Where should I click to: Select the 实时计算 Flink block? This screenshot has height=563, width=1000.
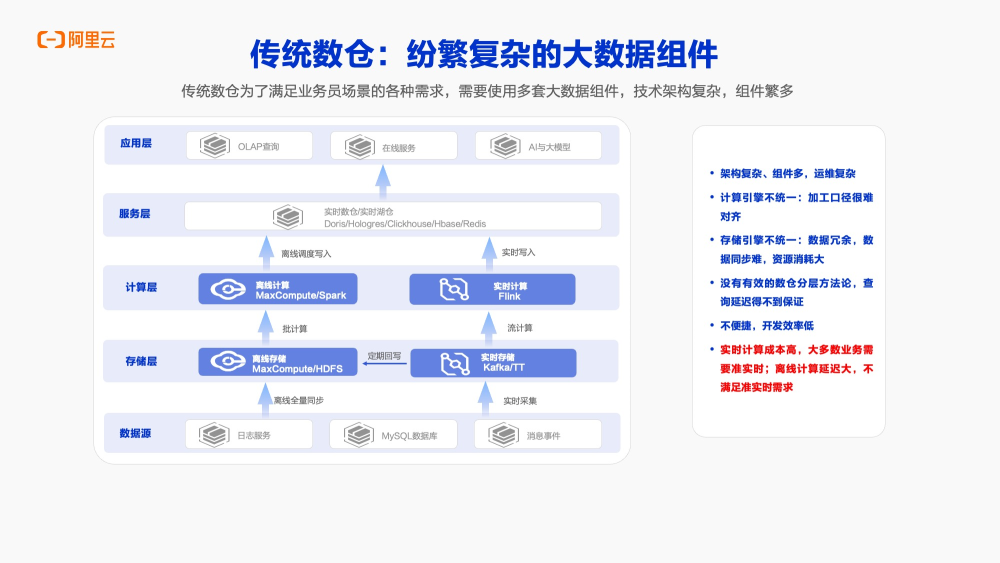tap(492, 289)
